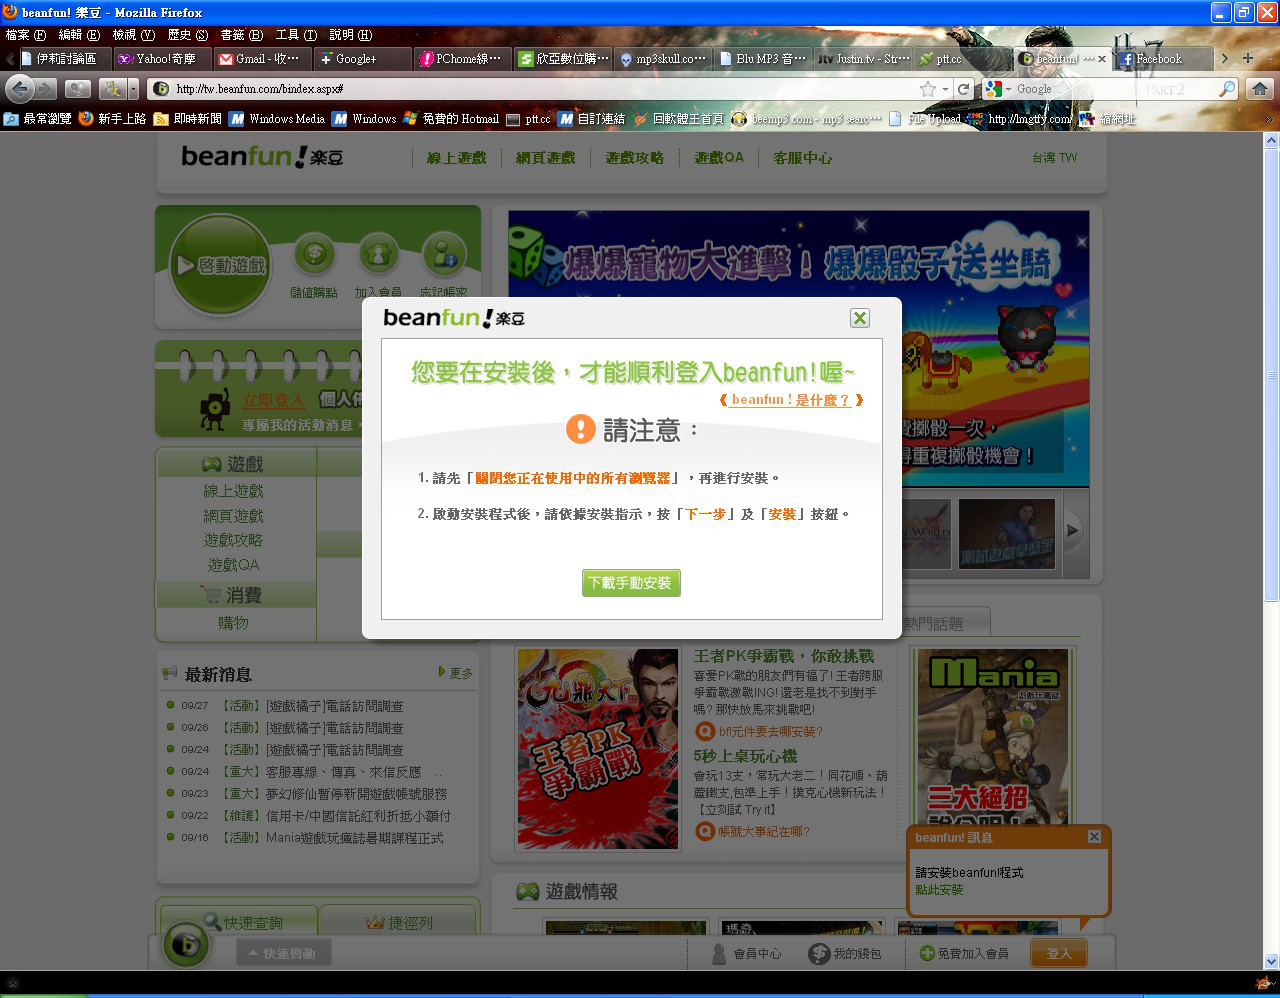Click the round beanfun logo in bottom bar
This screenshot has height=998, width=1280.
click(x=186, y=944)
